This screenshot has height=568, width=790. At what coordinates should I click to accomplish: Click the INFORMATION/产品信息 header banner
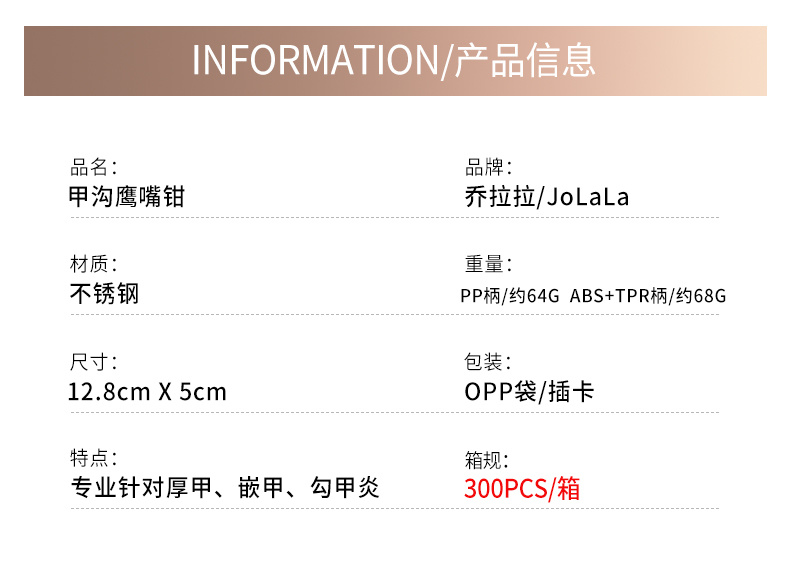pos(394,60)
